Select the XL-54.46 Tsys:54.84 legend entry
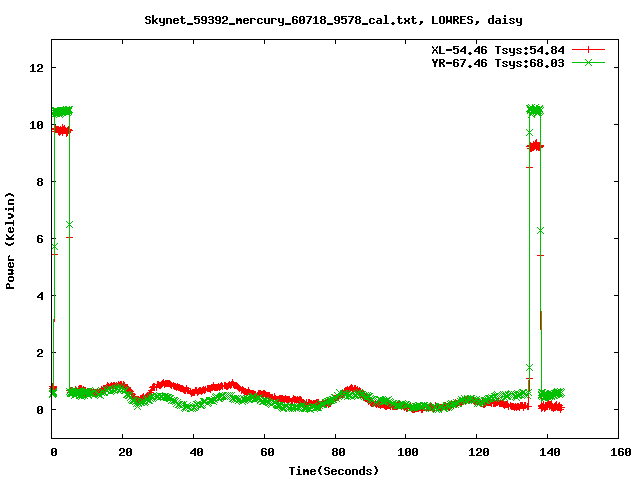The height and width of the screenshot is (480, 640). tap(498, 50)
